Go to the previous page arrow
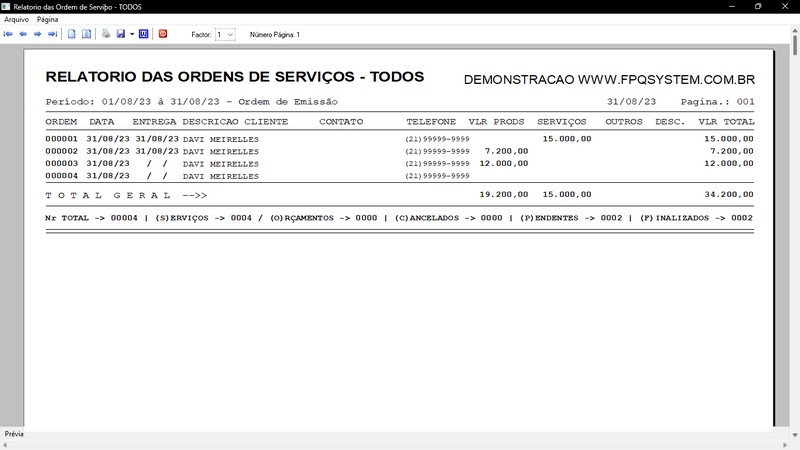The image size is (800, 450). (23, 34)
